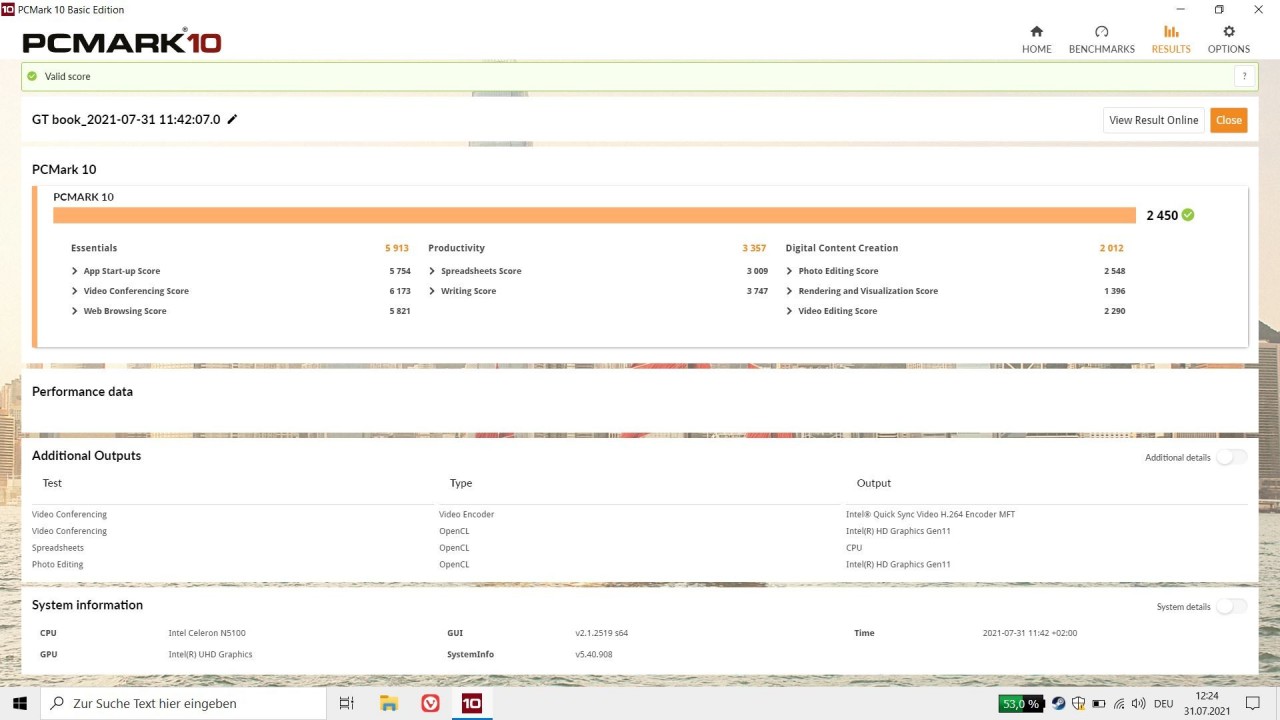The image size is (1280, 720).
Task: Open the volume tray icon
Action: 1138,703
